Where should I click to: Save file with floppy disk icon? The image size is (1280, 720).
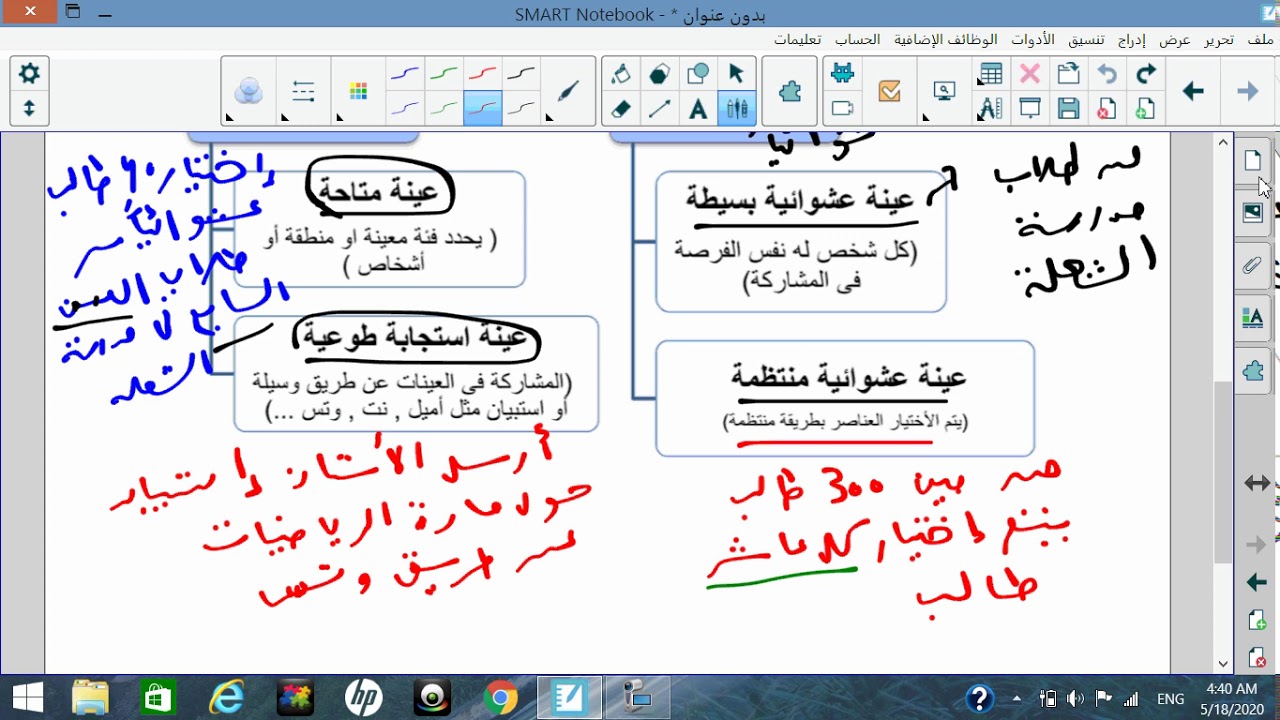pos(1069,109)
